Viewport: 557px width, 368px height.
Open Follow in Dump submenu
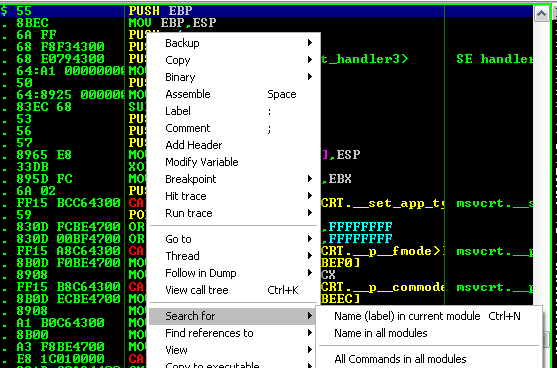[x=233, y=273]
